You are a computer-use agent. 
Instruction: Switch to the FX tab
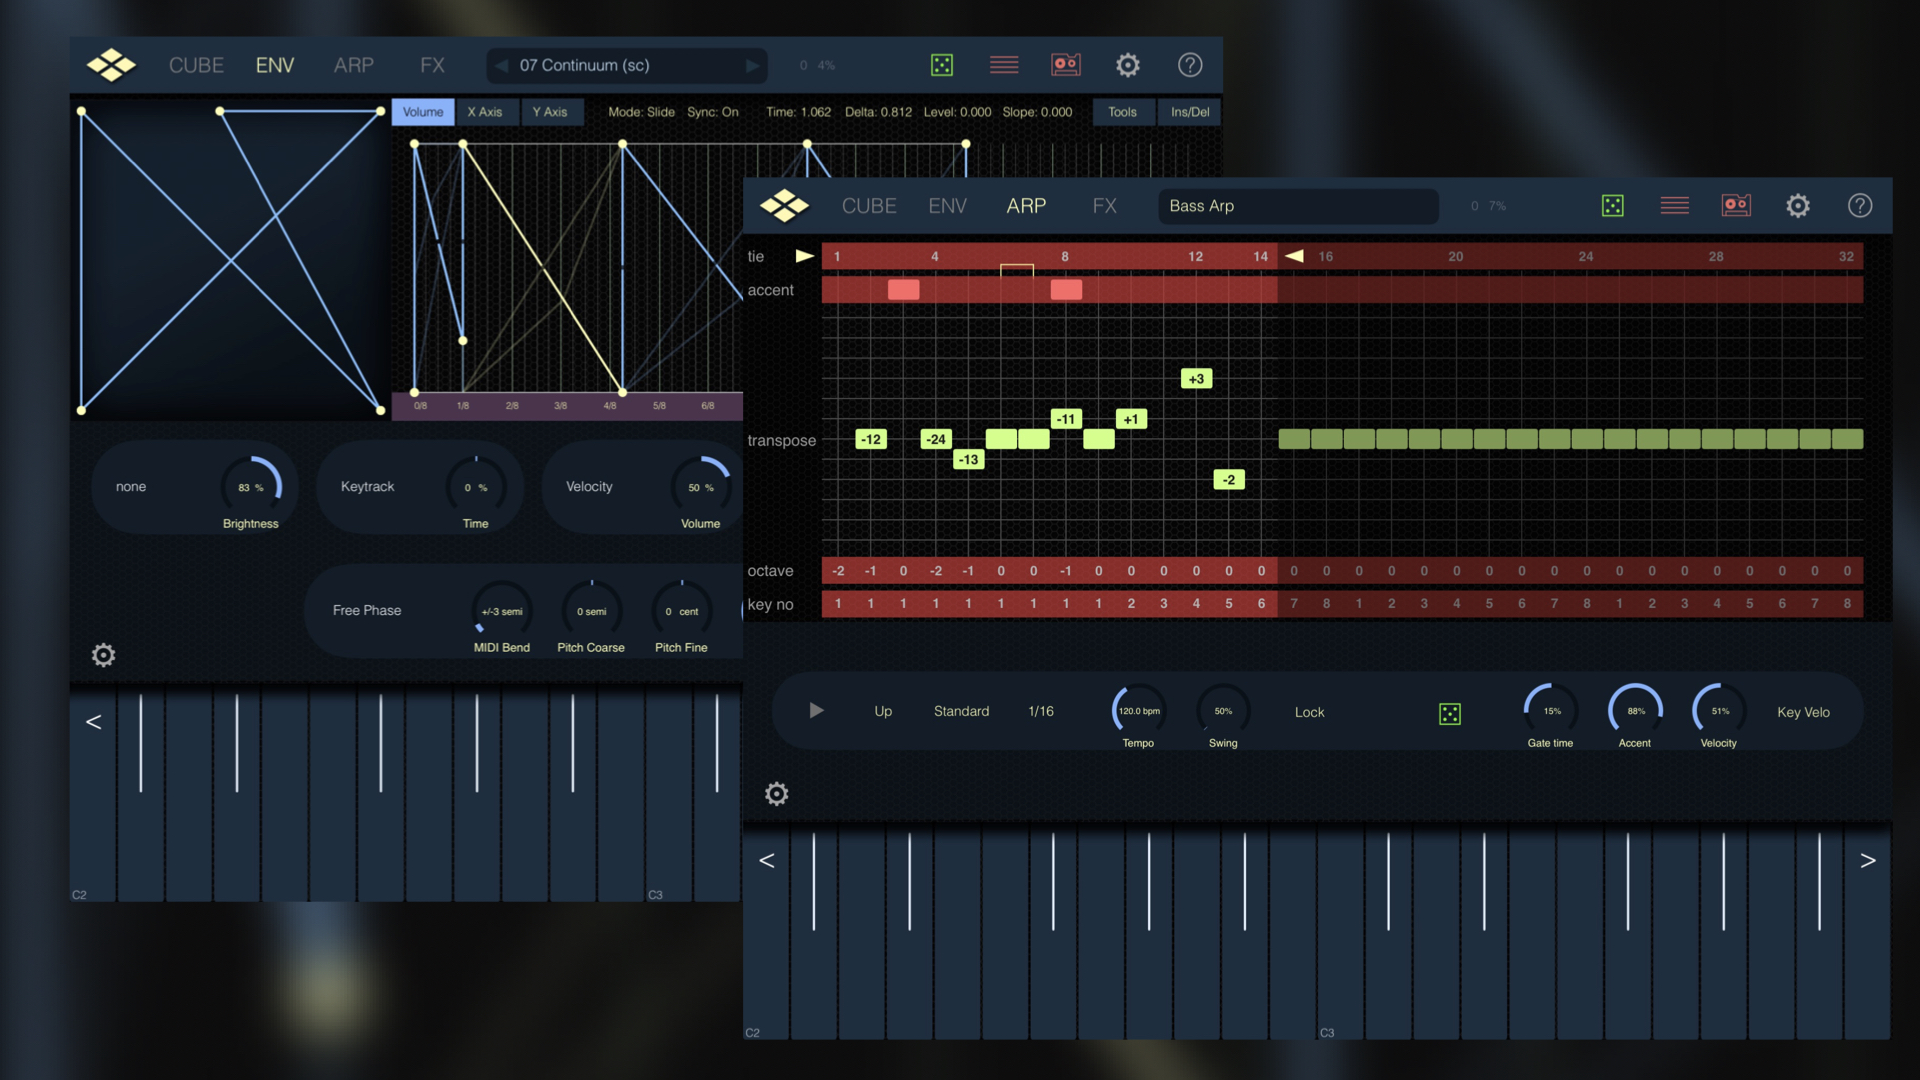pos(1104,206)
